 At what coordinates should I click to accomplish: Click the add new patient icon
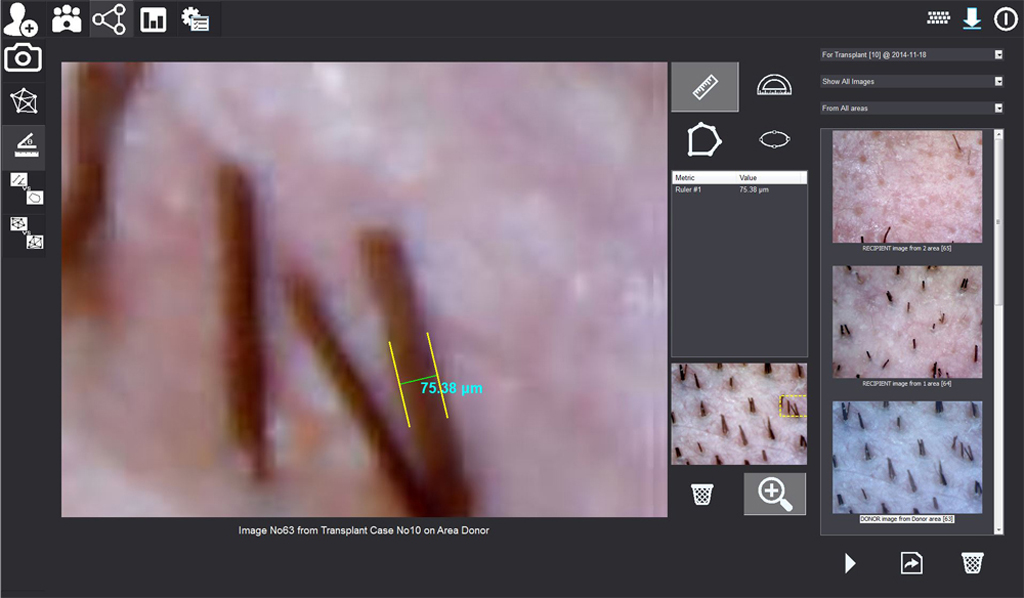[x=21, y=18]
